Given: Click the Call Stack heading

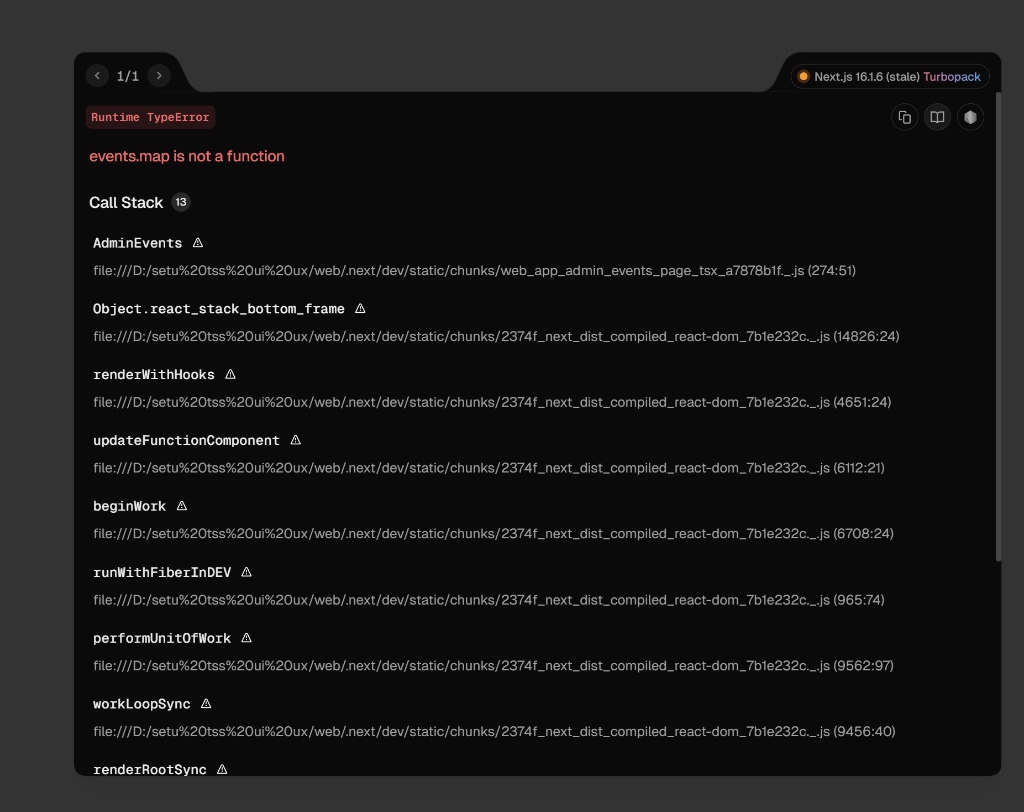Looking at the screenshot, I should (x=126, y=203).
